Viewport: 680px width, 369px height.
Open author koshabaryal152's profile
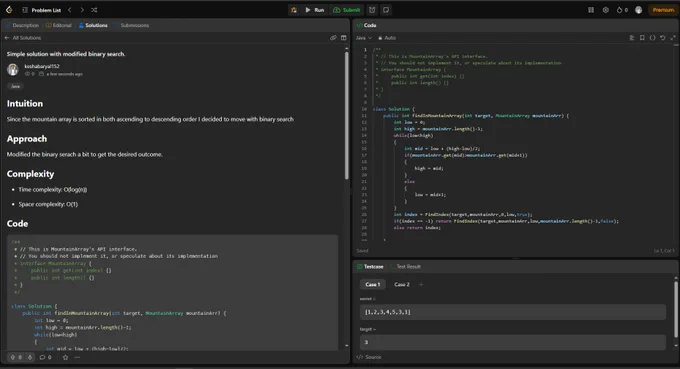[42, 66]
